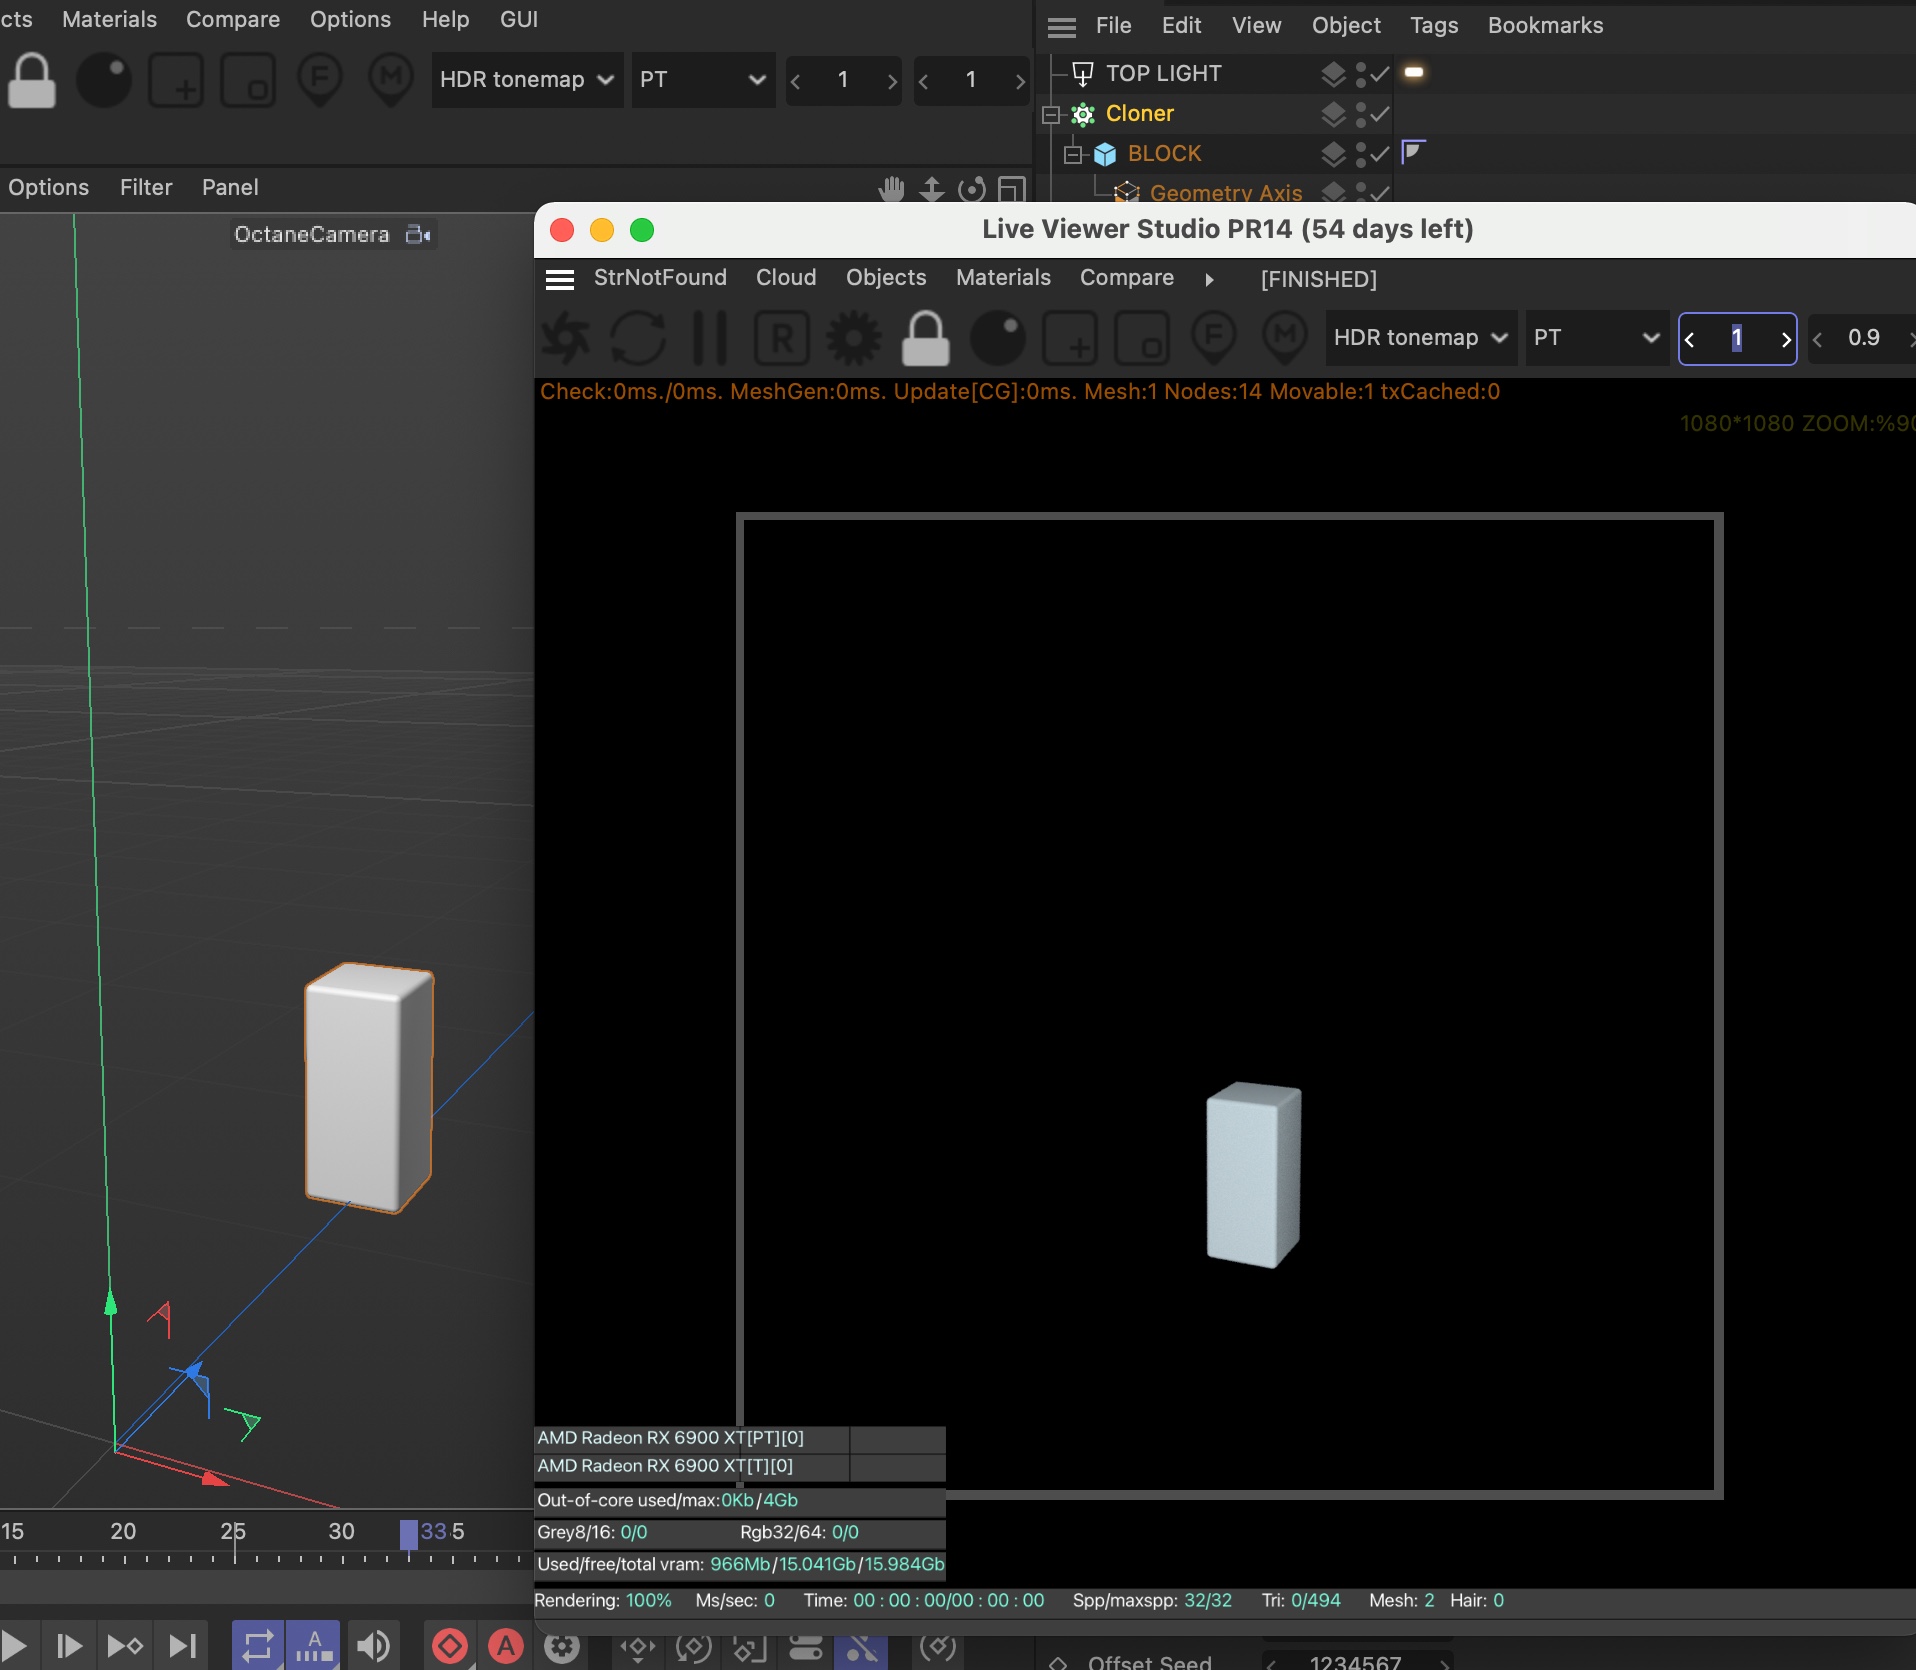Click the lock icon in the docked Live Viewer toolbar
Image resolution: width=1916 pixels, height=1670 pixels.
point(32,80)
